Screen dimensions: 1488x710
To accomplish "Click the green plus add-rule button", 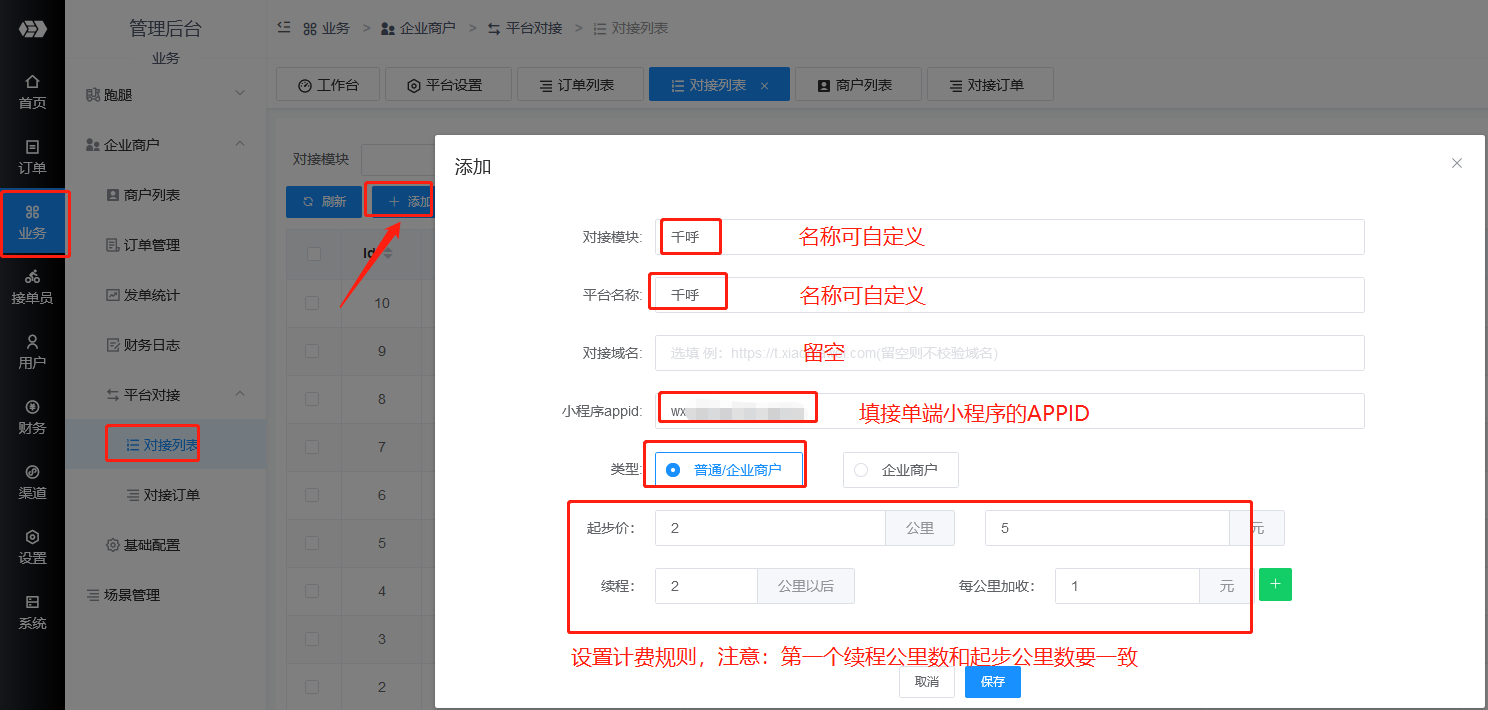I will pyautogui.click(x=1275, y=585).
